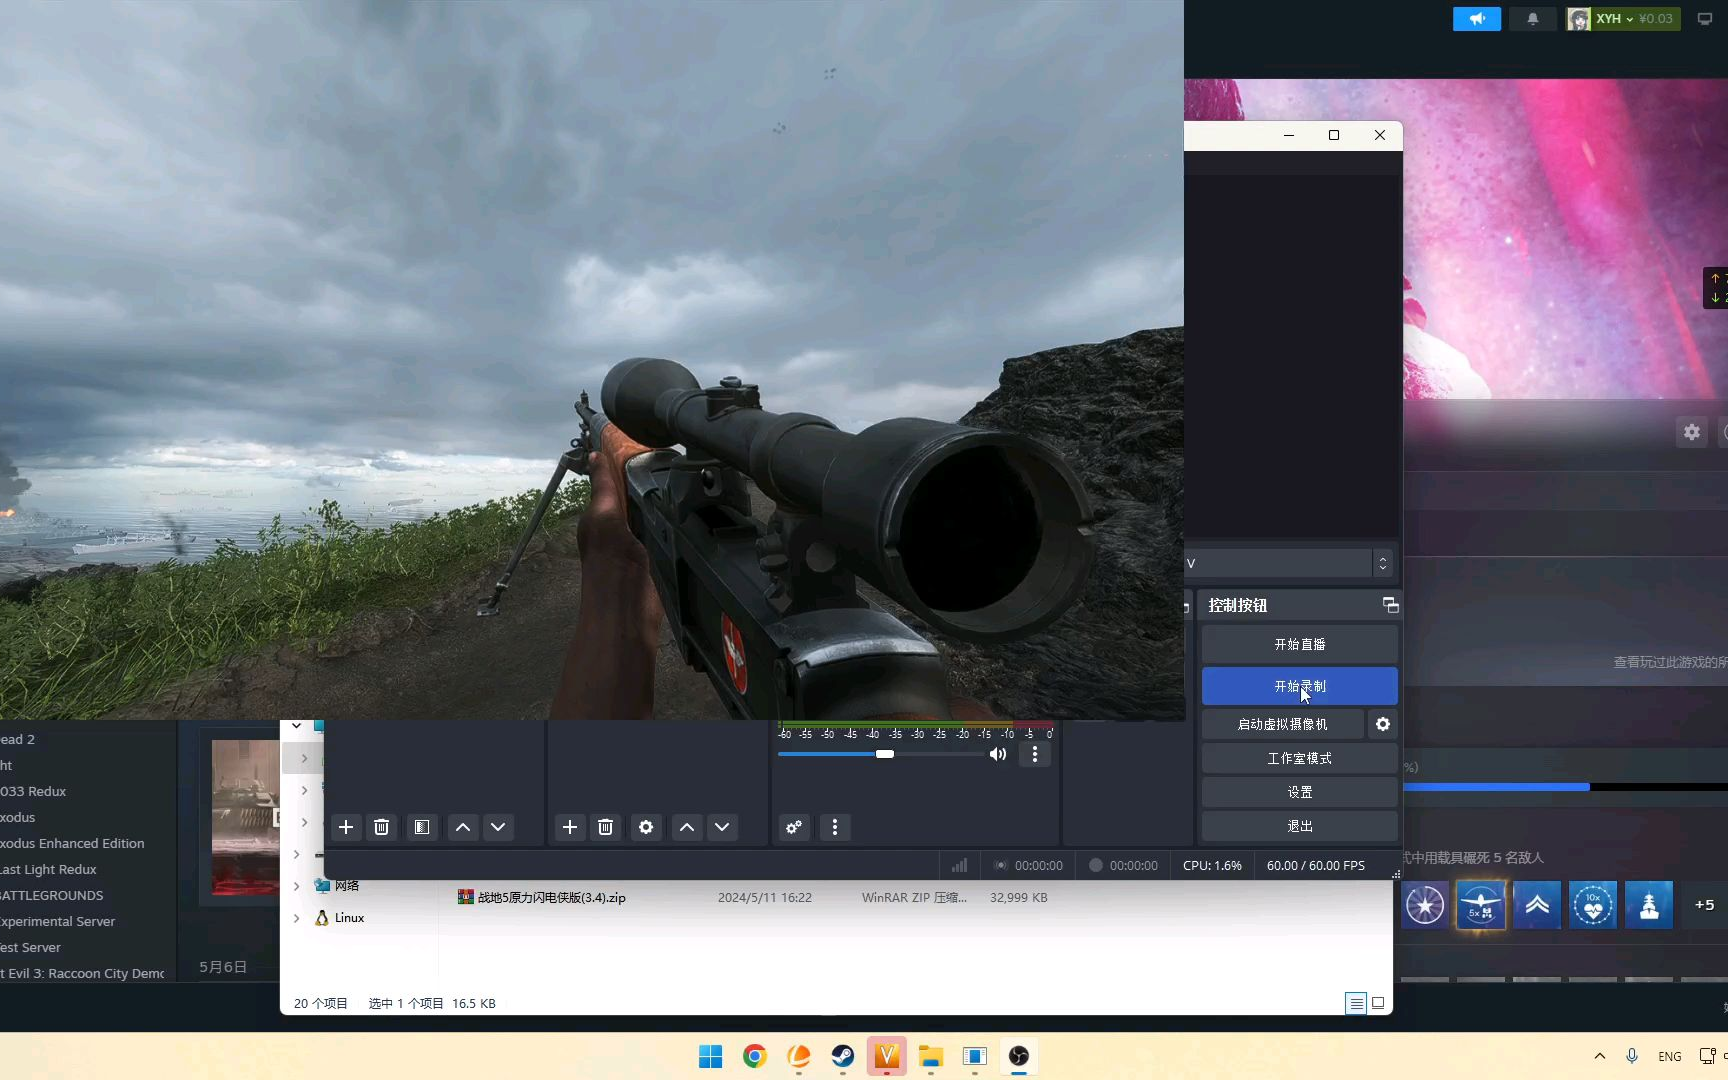1728x1080 pixels.
Task: Open XYH account dropdown in Steam
Action: point(1623,19)
